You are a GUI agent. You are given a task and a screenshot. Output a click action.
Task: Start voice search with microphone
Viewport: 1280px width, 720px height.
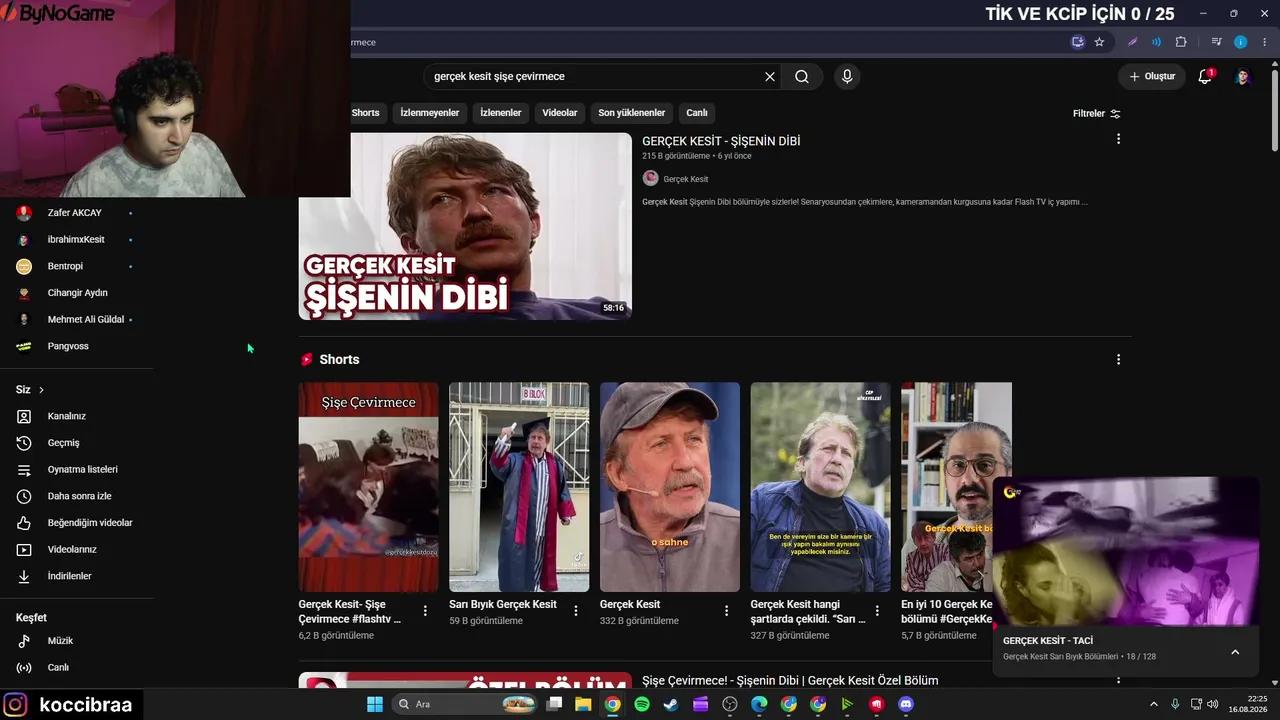click(x=847, y=77)
